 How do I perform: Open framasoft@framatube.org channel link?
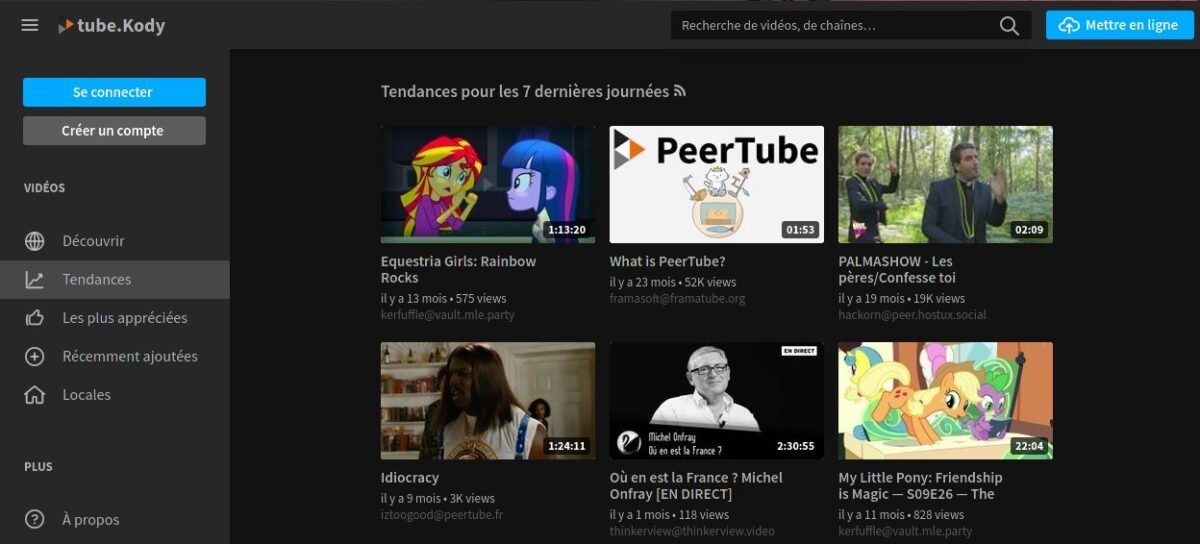(677, 299)
